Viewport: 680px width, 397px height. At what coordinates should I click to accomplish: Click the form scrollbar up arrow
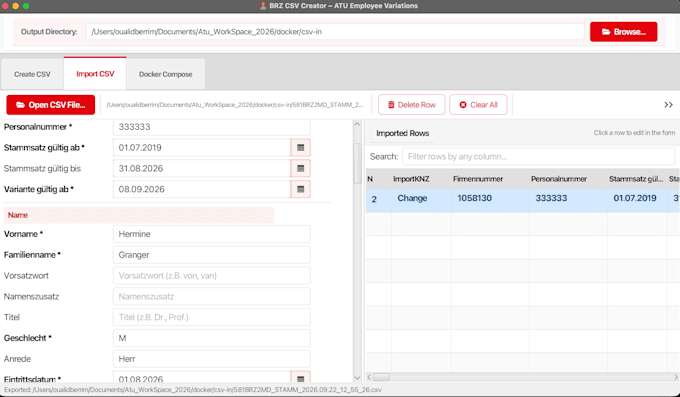357,125
